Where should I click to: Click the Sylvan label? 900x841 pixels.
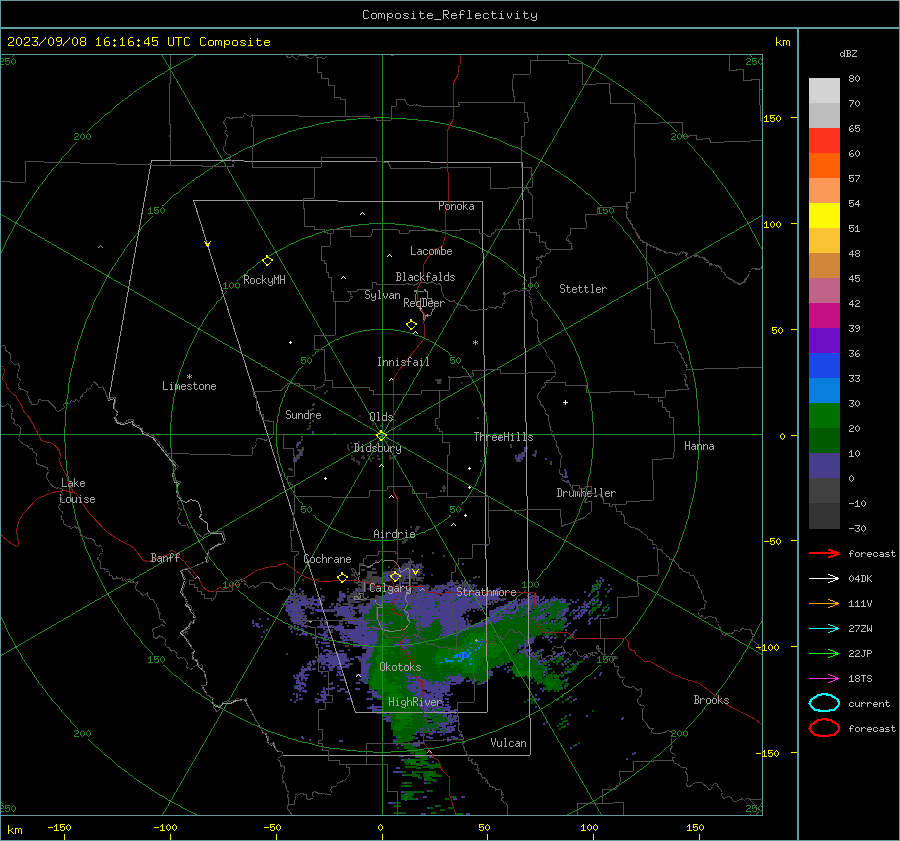(x=382, y=295)
